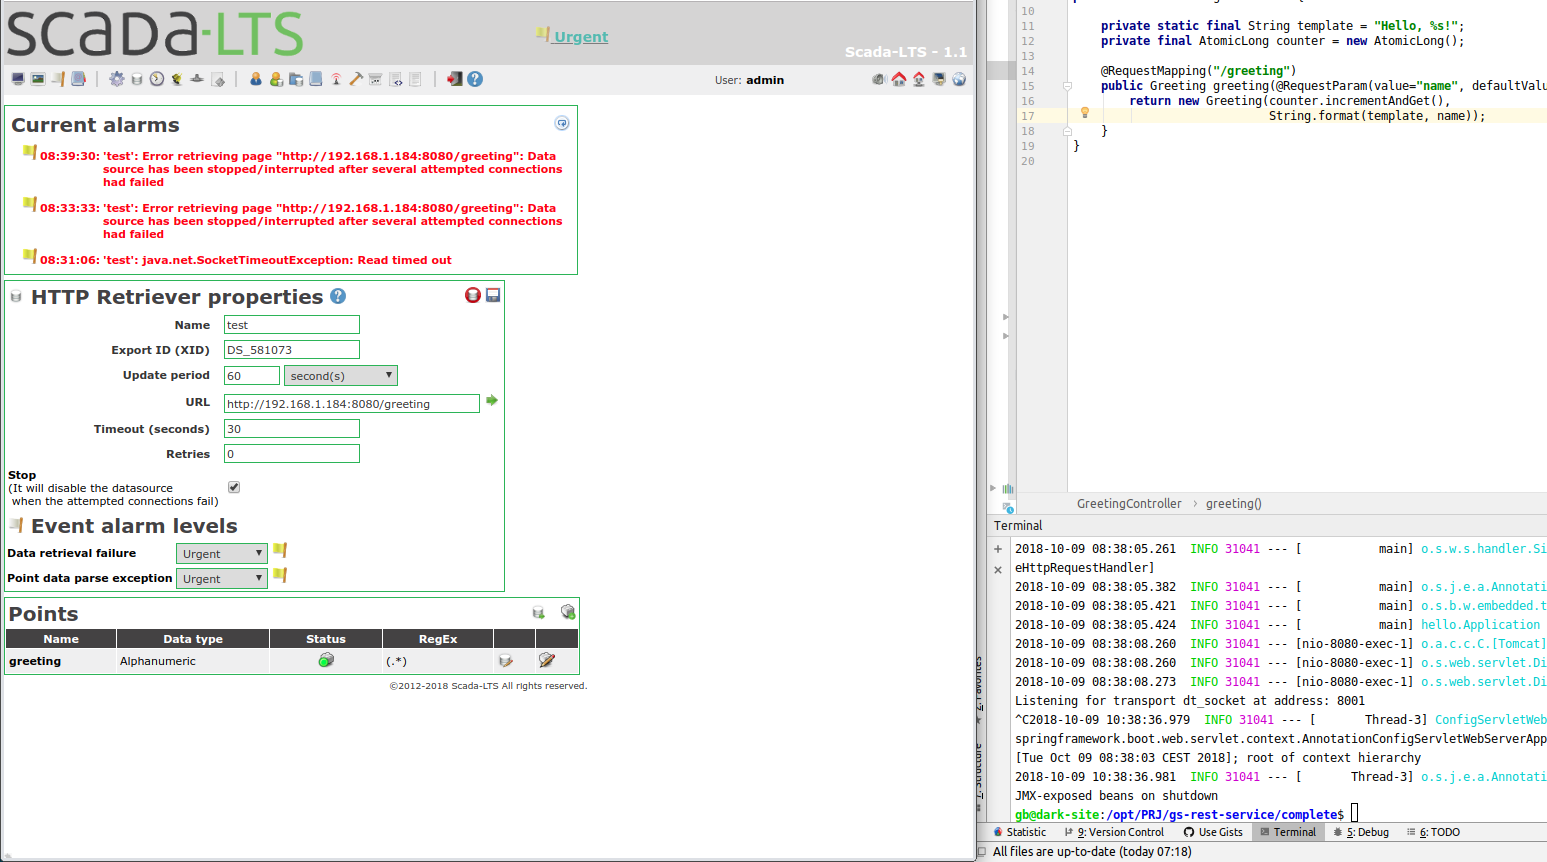Add a new point in Points panel
This screenshot has height=862, width=1547.
pos(568,612)
